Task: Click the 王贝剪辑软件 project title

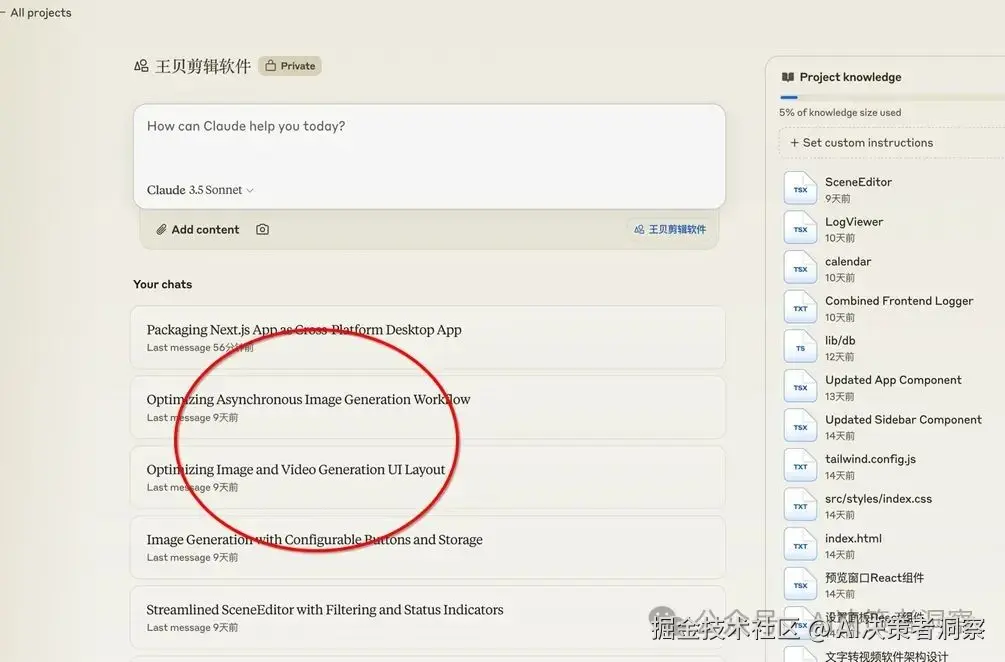Action: (x=203, y=66)
